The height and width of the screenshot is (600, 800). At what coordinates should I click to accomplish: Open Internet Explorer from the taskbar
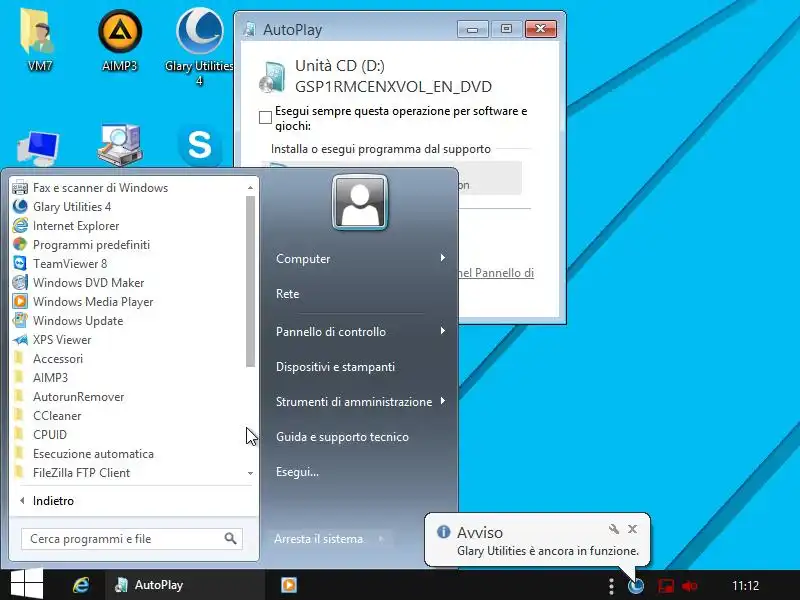[81, 585]
